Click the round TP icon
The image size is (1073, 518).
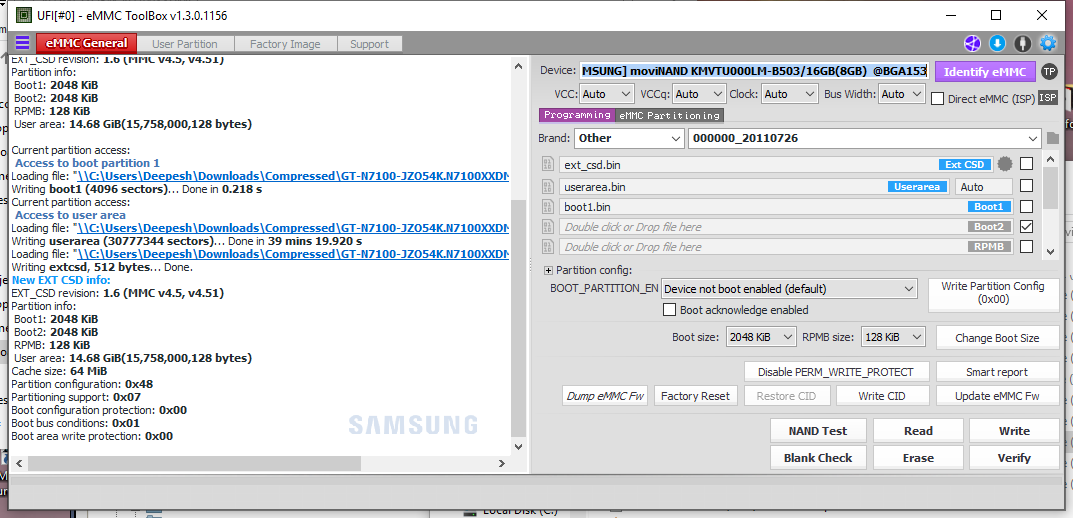coord(1049,71)
